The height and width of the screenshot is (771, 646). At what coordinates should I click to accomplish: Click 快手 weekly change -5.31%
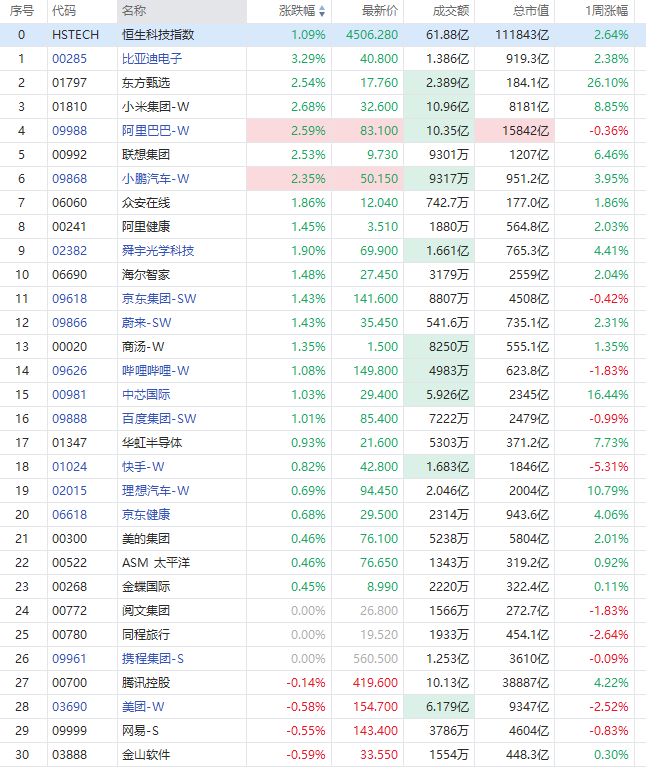click(609, 467)
